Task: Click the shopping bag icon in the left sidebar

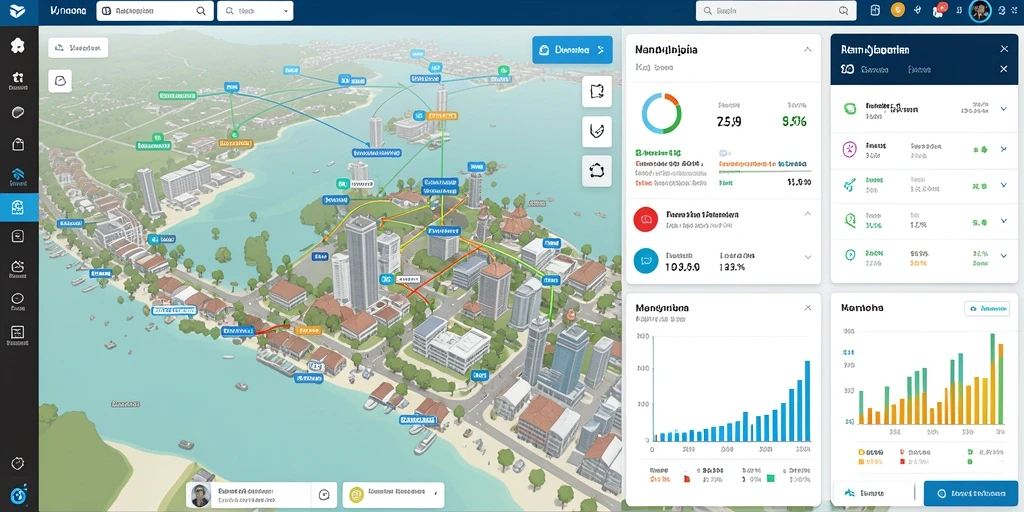Action: tap(18, 144)
